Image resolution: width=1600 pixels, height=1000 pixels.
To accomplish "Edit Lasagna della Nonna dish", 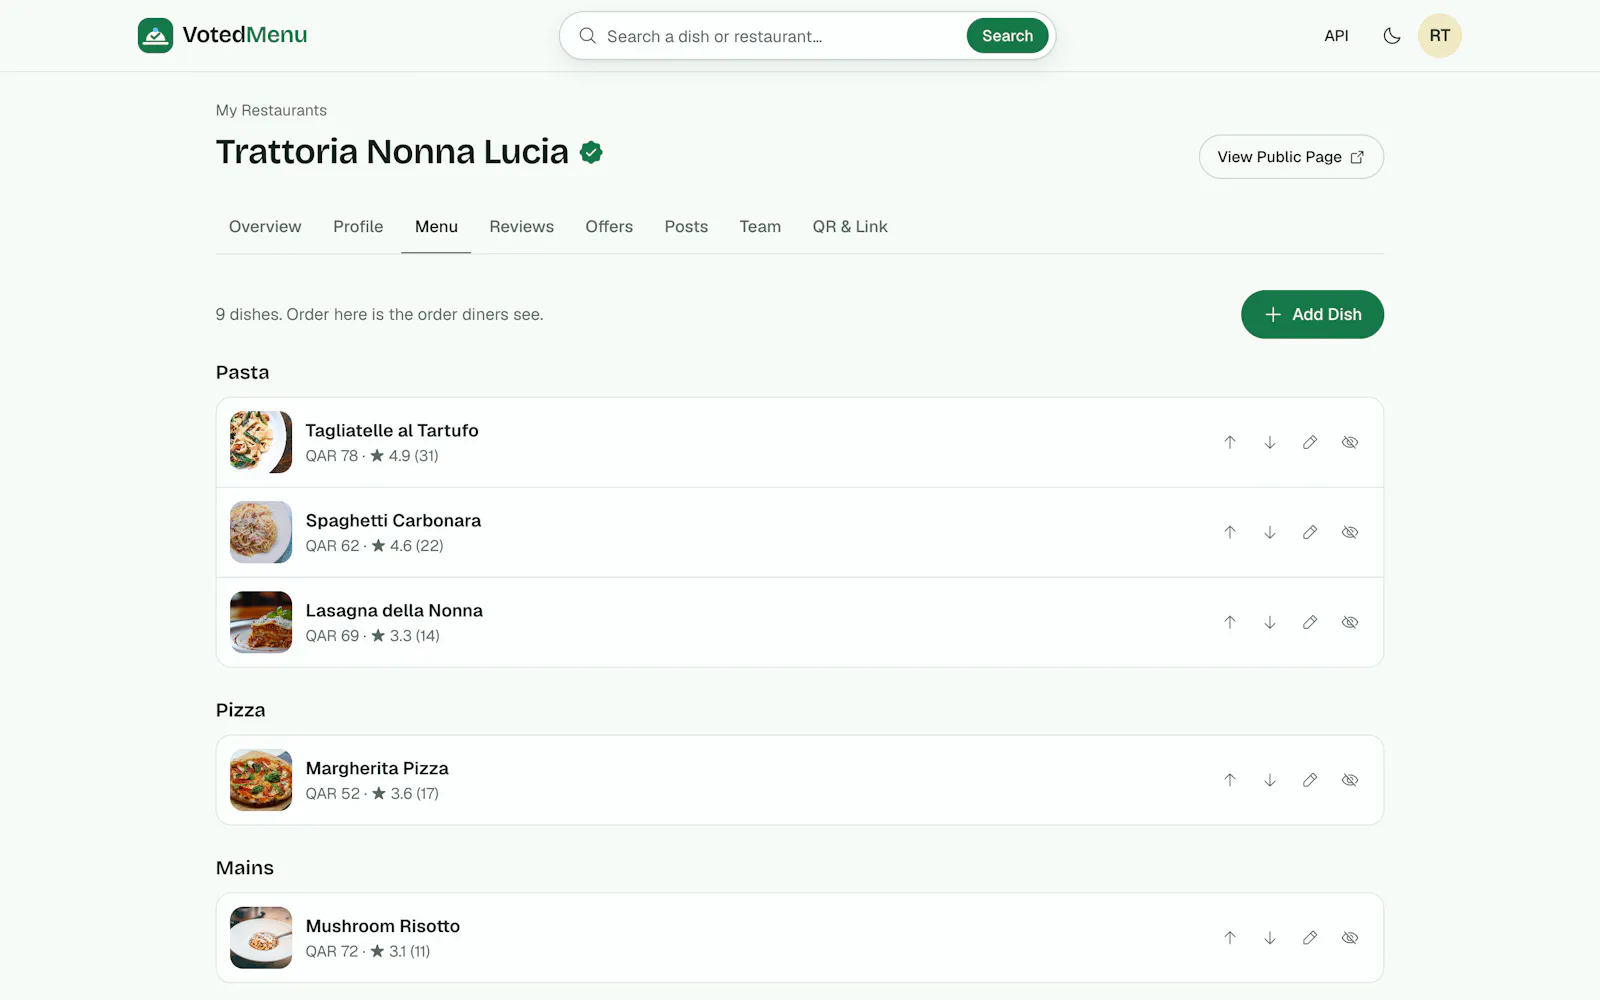I will coord(1310,622).
